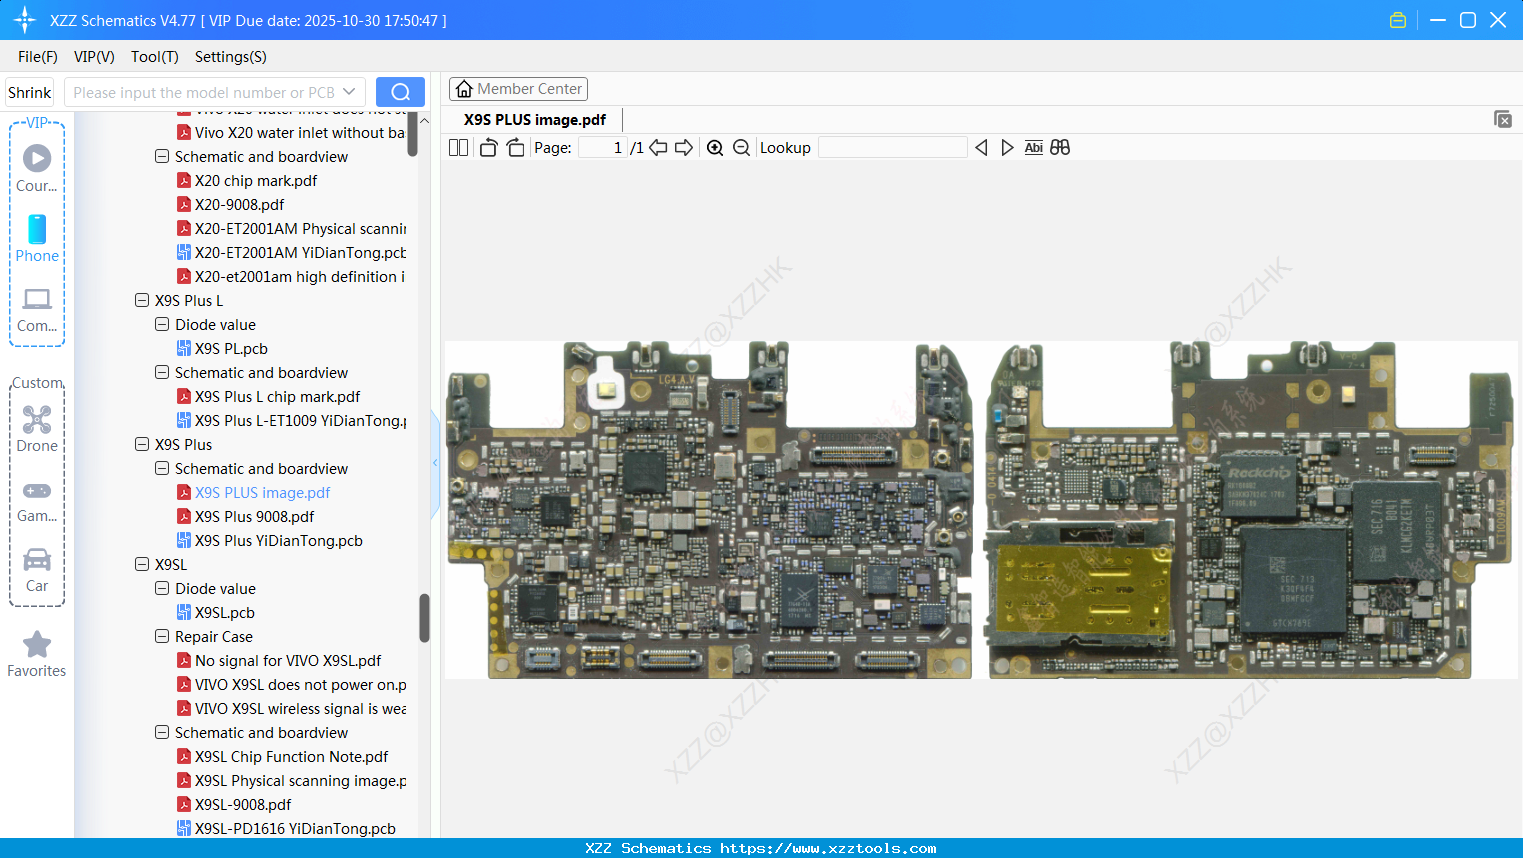Viewport: 1523px width, 858px height.
Task: Collapse the X9S Plus L tree node
Action: pos(142,301)
